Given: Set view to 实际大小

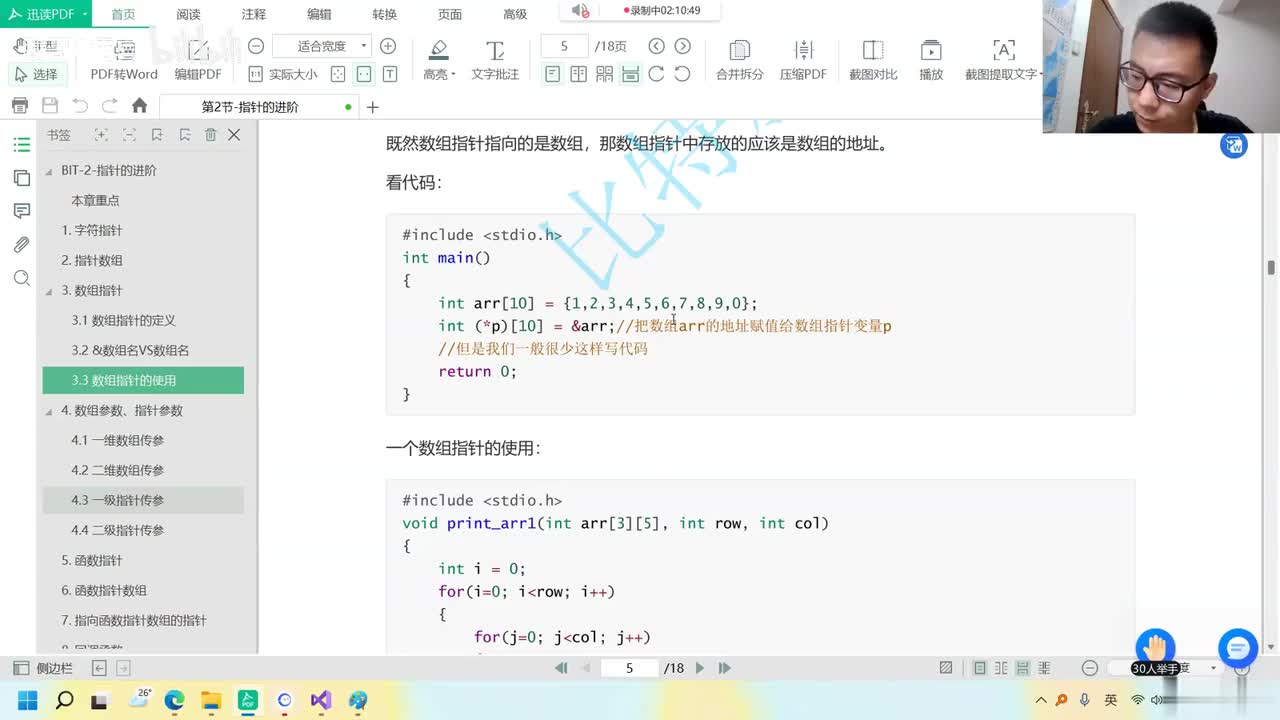Looking at the screenshot, I should tap(284, 74).
